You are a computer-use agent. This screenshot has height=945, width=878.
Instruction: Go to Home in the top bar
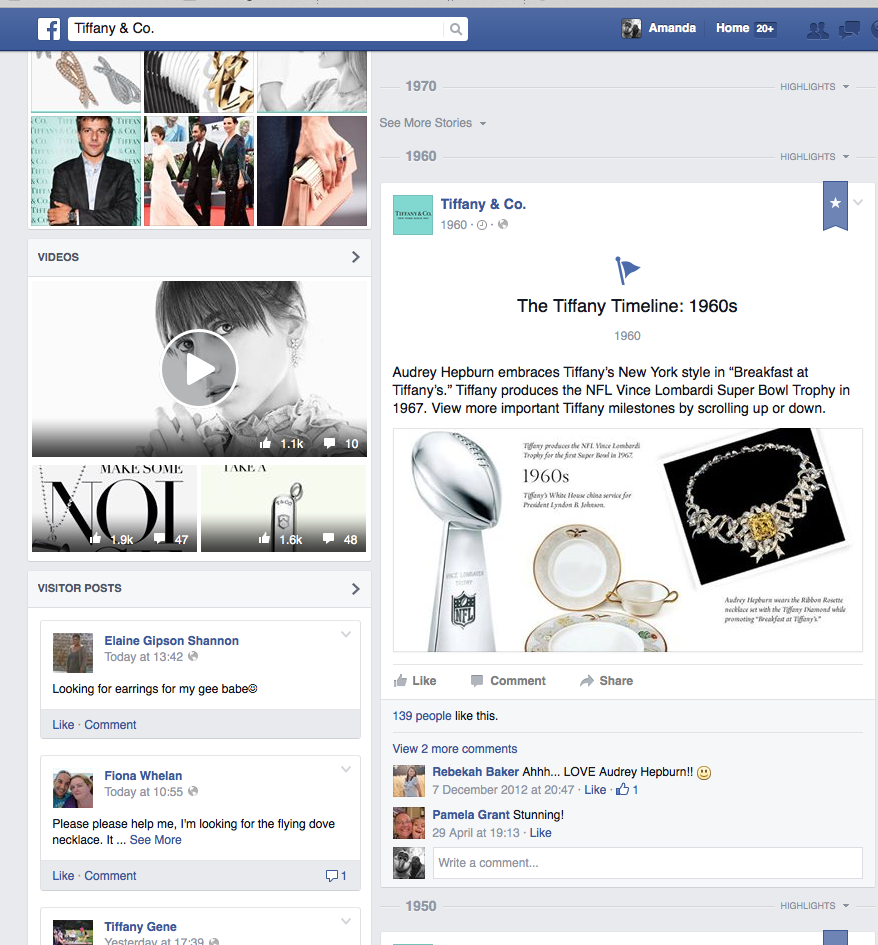732,28
